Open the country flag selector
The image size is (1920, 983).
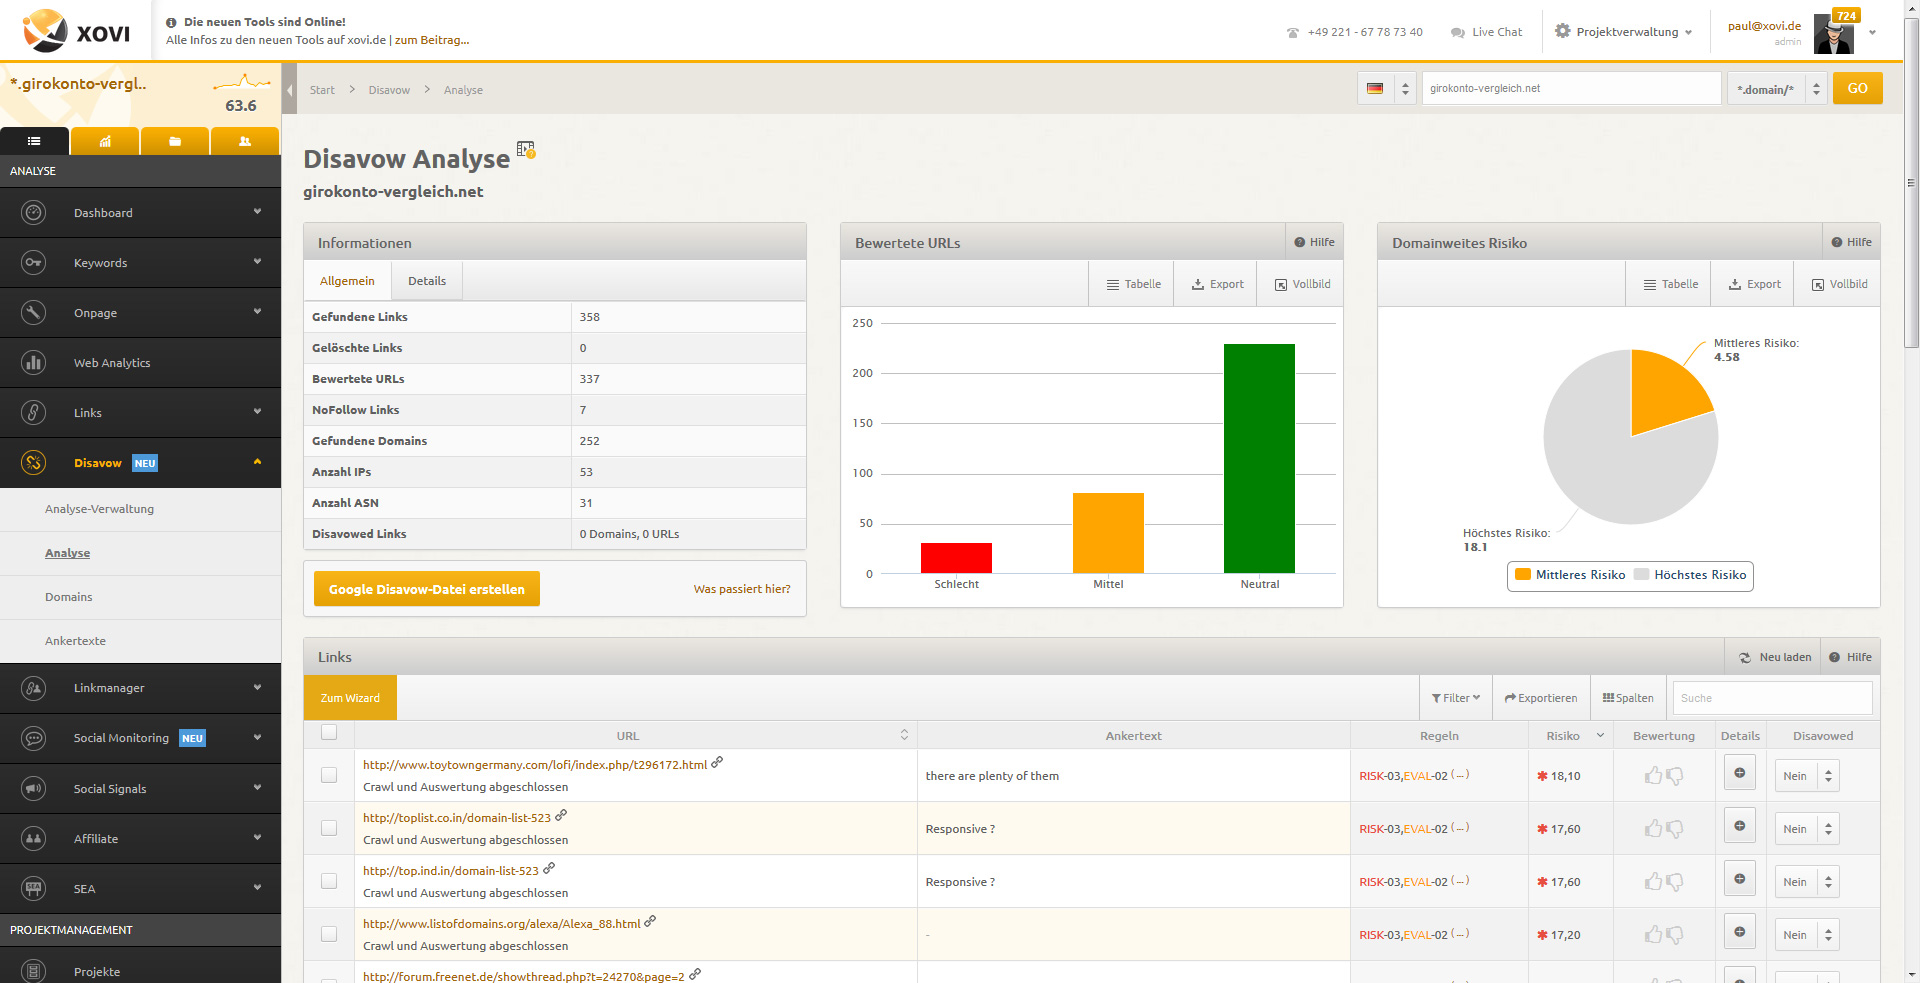(1387, 88)
